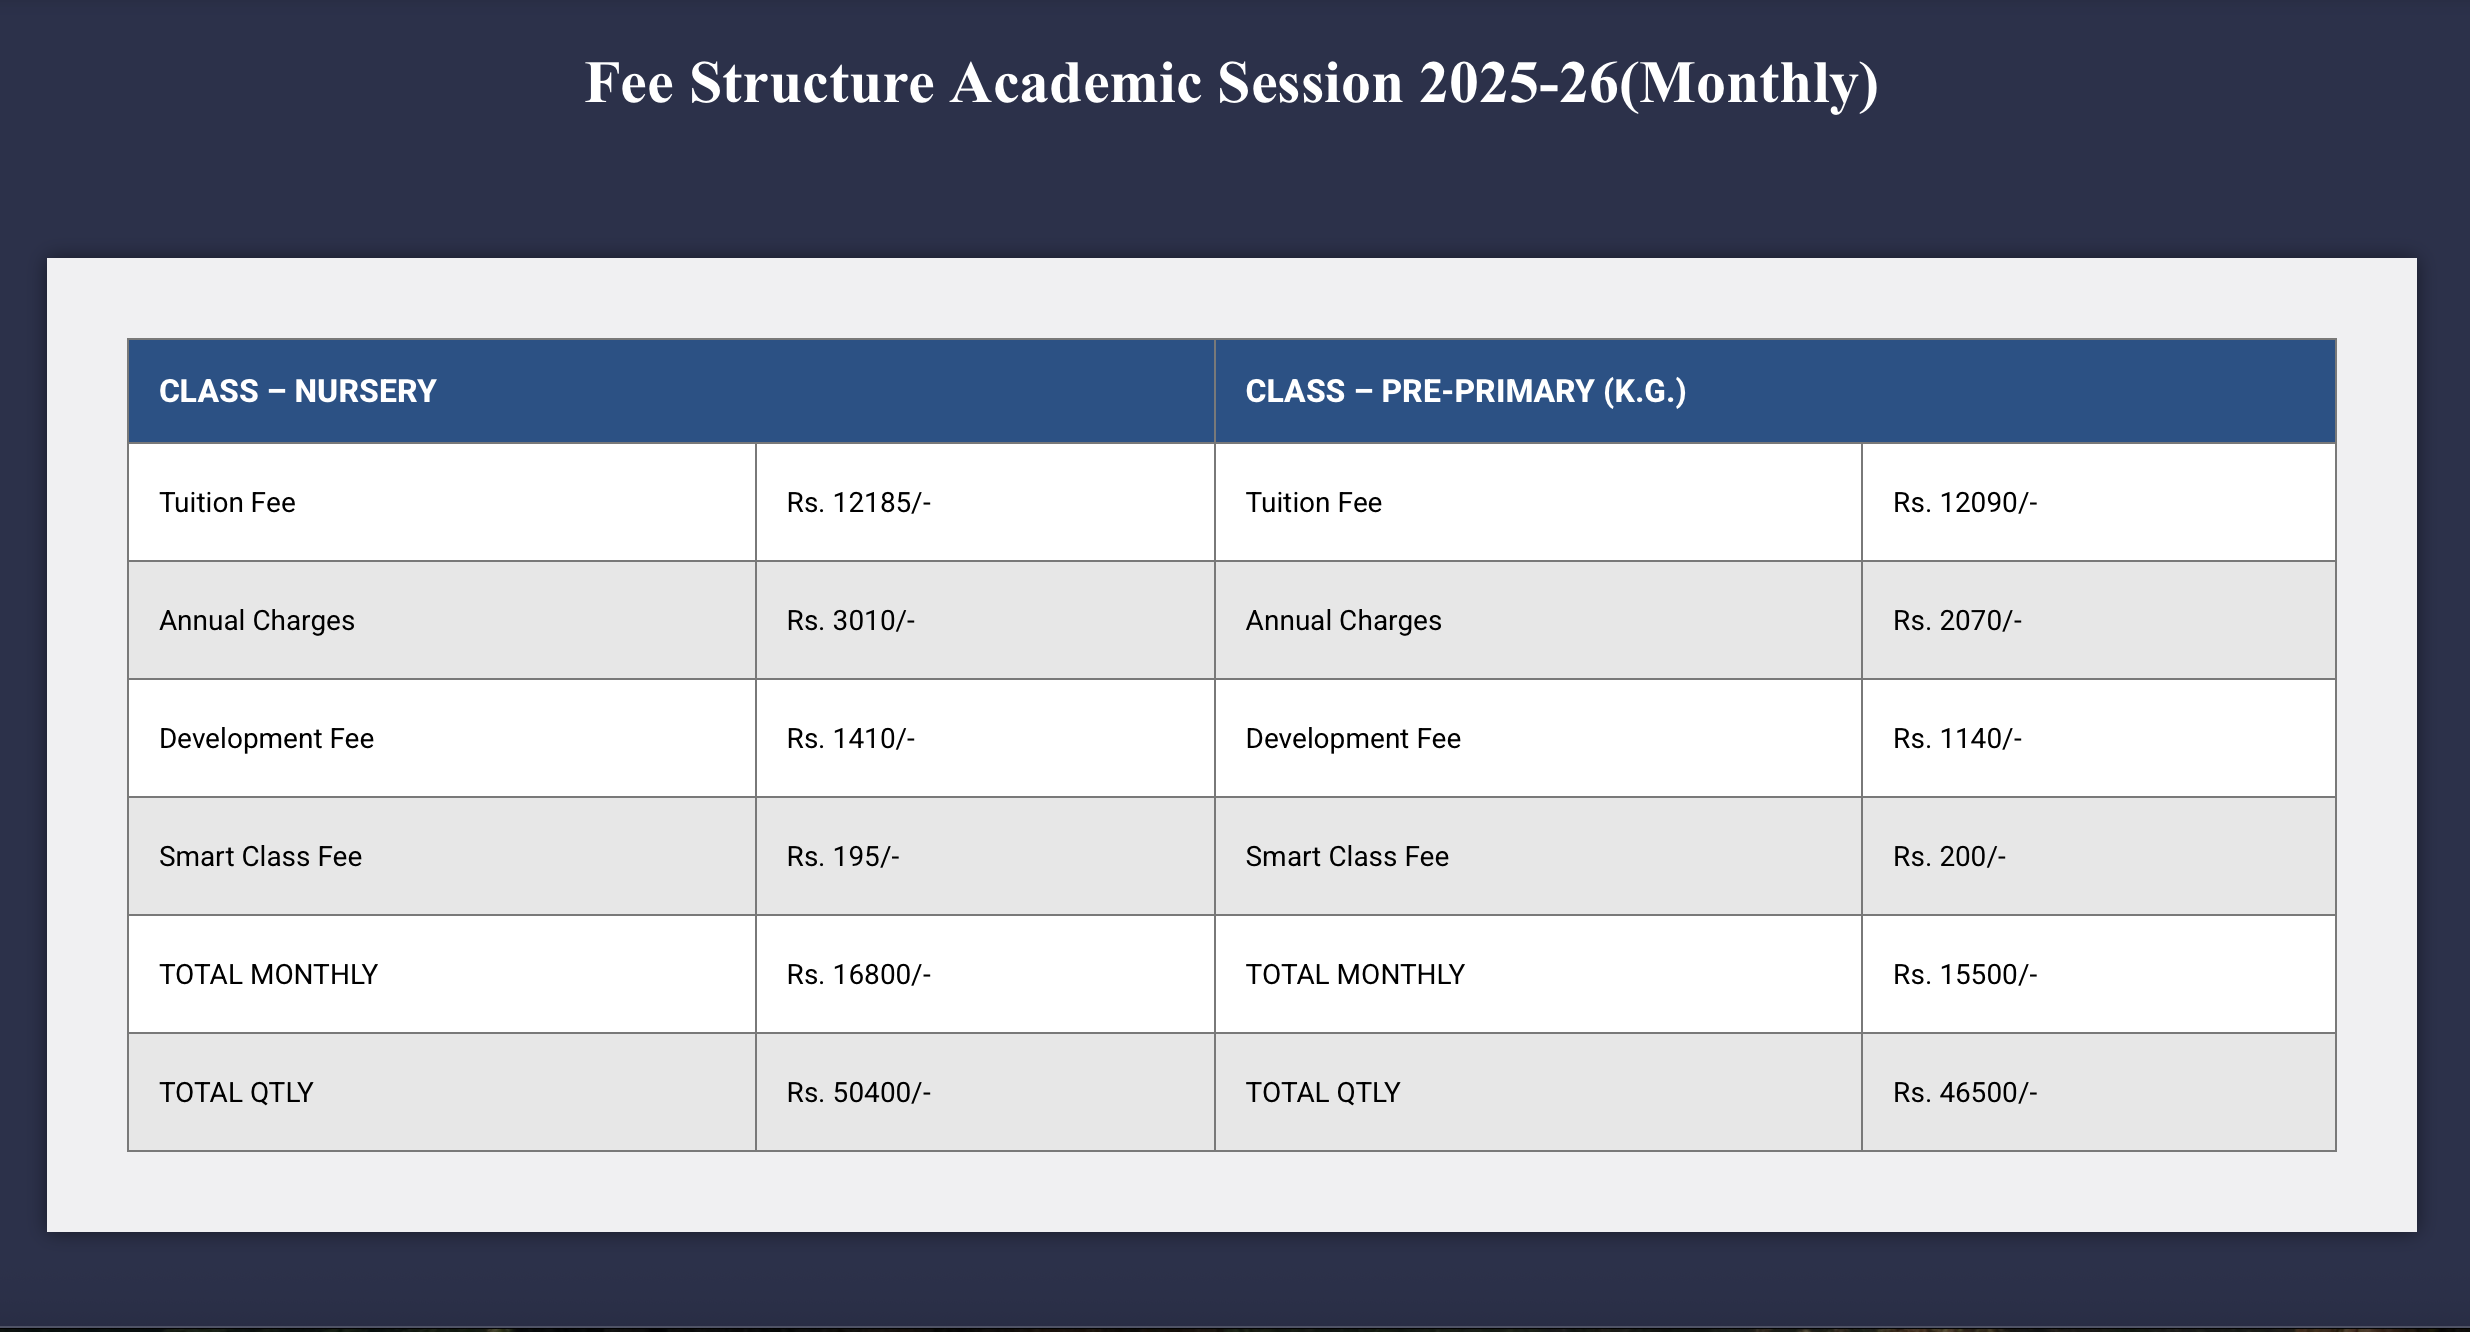Screen dimensions: 2470x1332
Task: Click the Rs. 2070/- annual charges value
Action: [x=1957, y=620]
